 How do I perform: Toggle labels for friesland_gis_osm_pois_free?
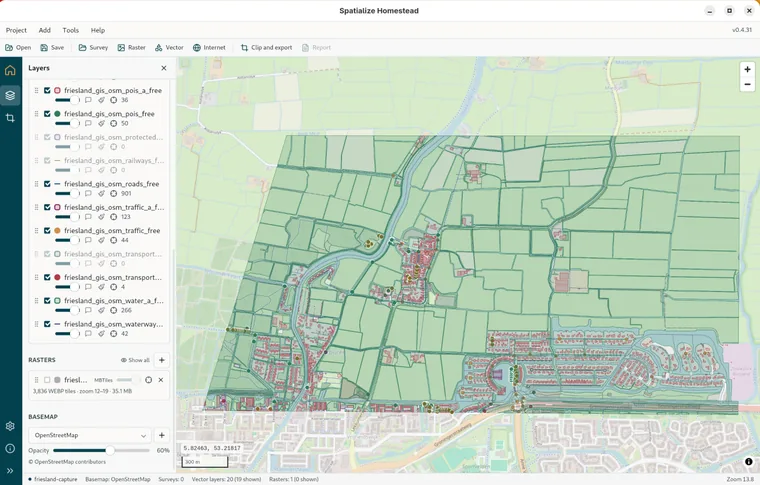[x=88, y=124]
